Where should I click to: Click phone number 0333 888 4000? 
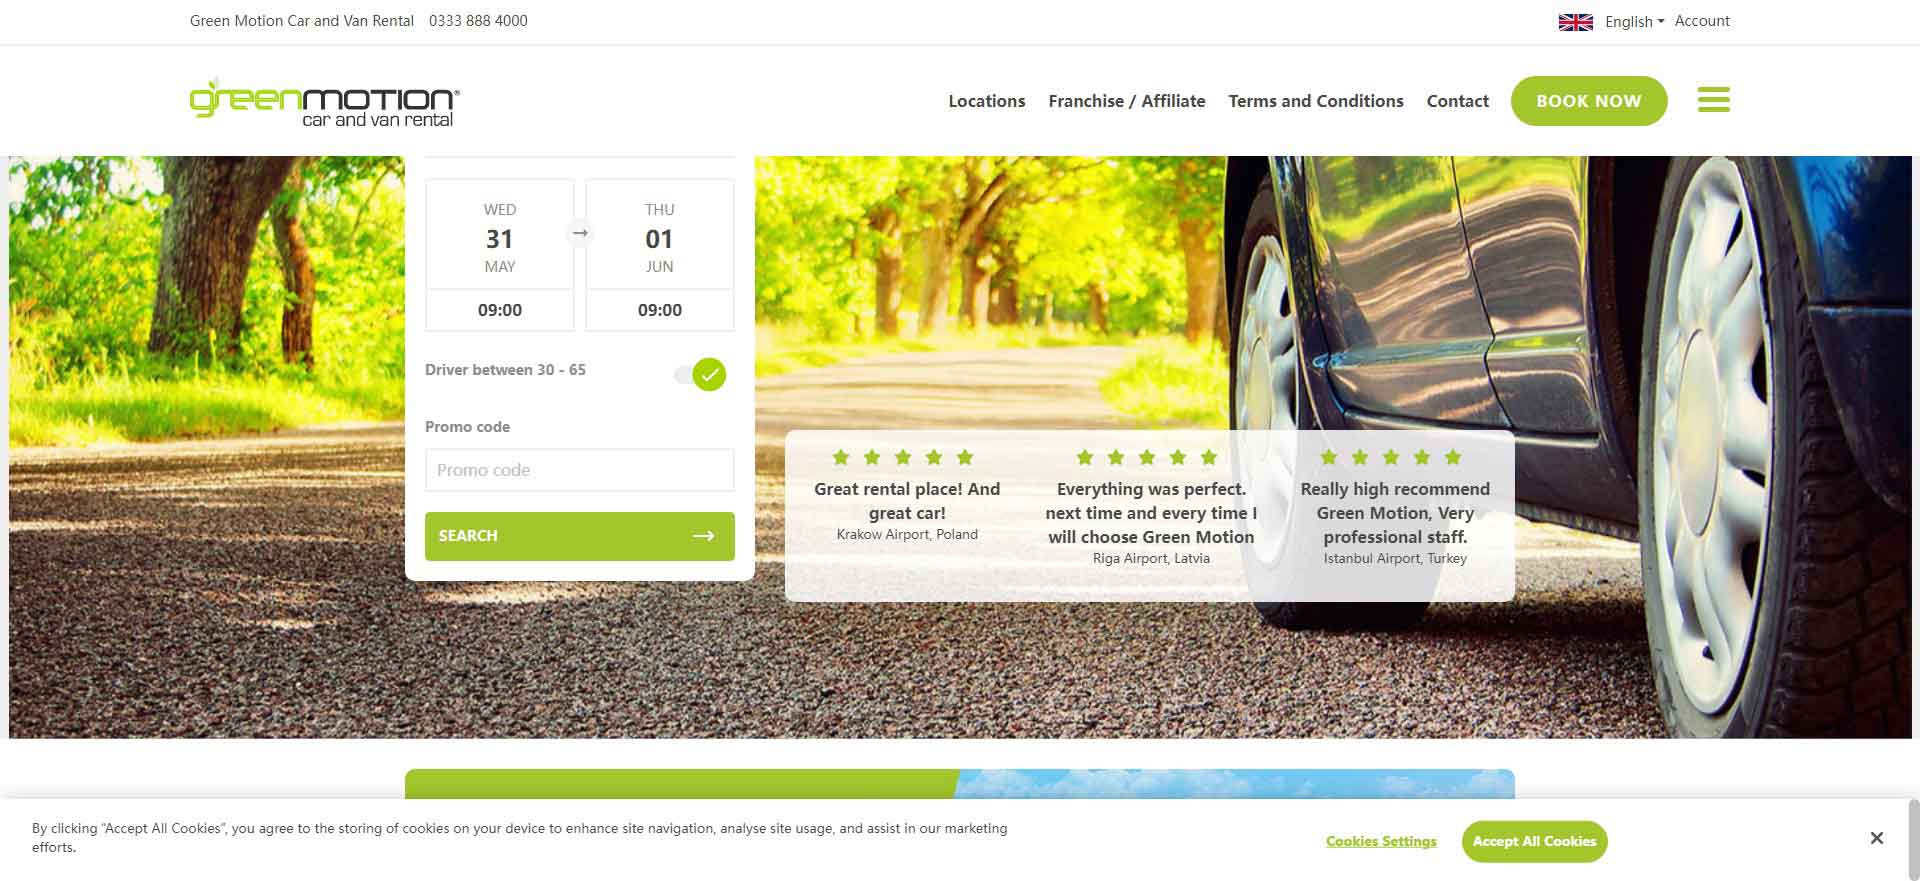(x=478, y=21)
